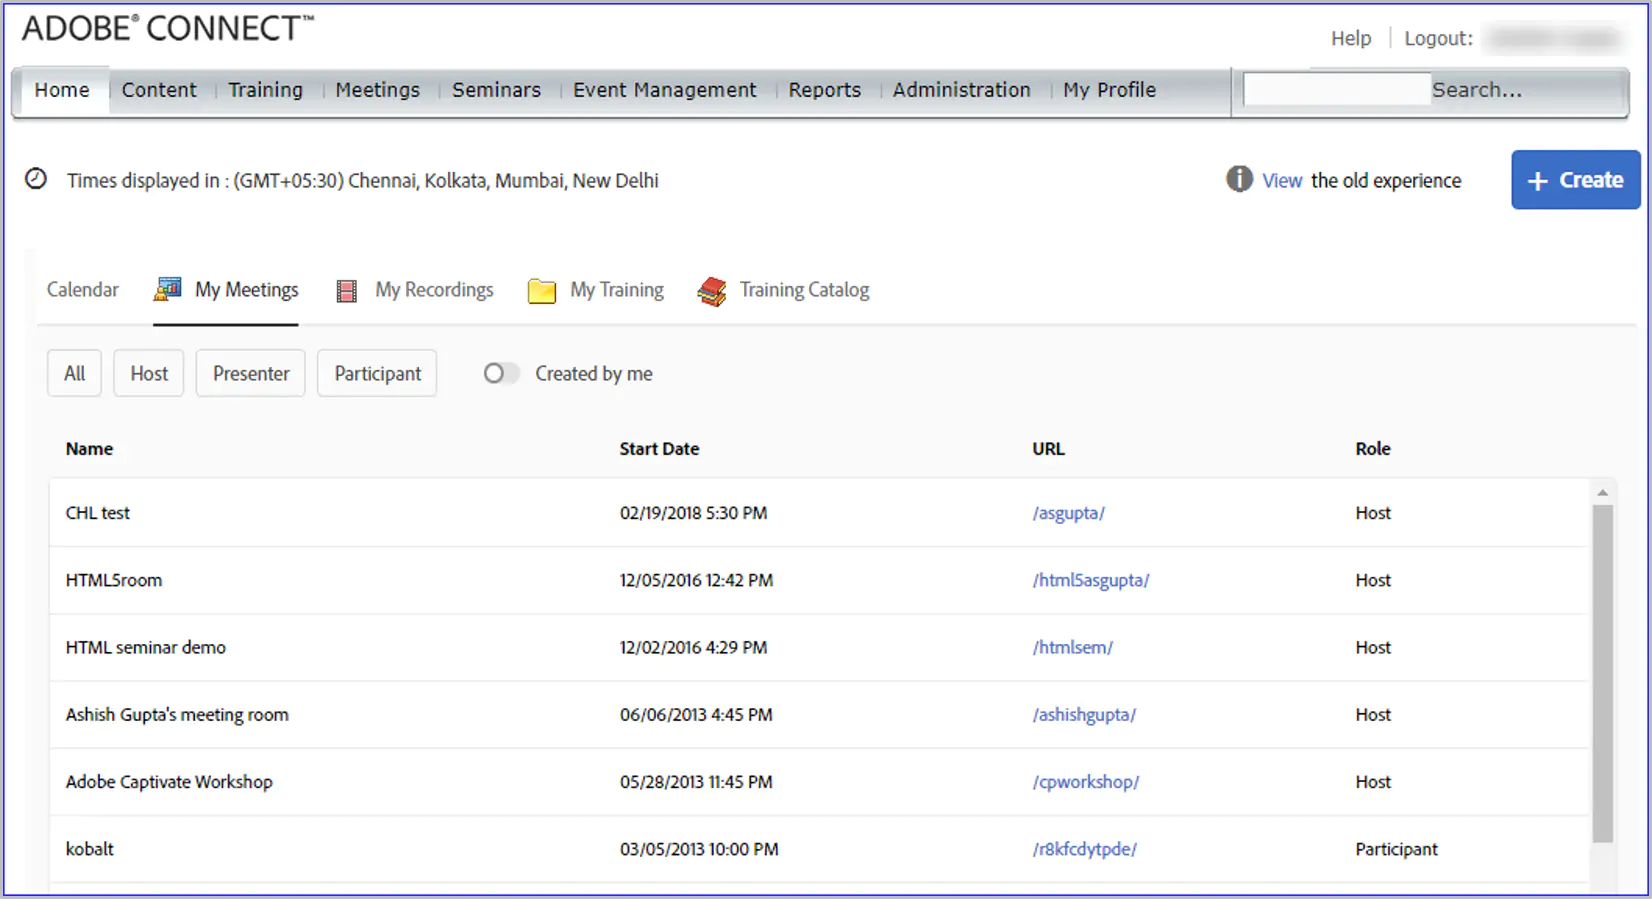1652x899 pixels.
Task: Open the /ashishgupta/ meeting URL
Action: tap(1084, 714)
